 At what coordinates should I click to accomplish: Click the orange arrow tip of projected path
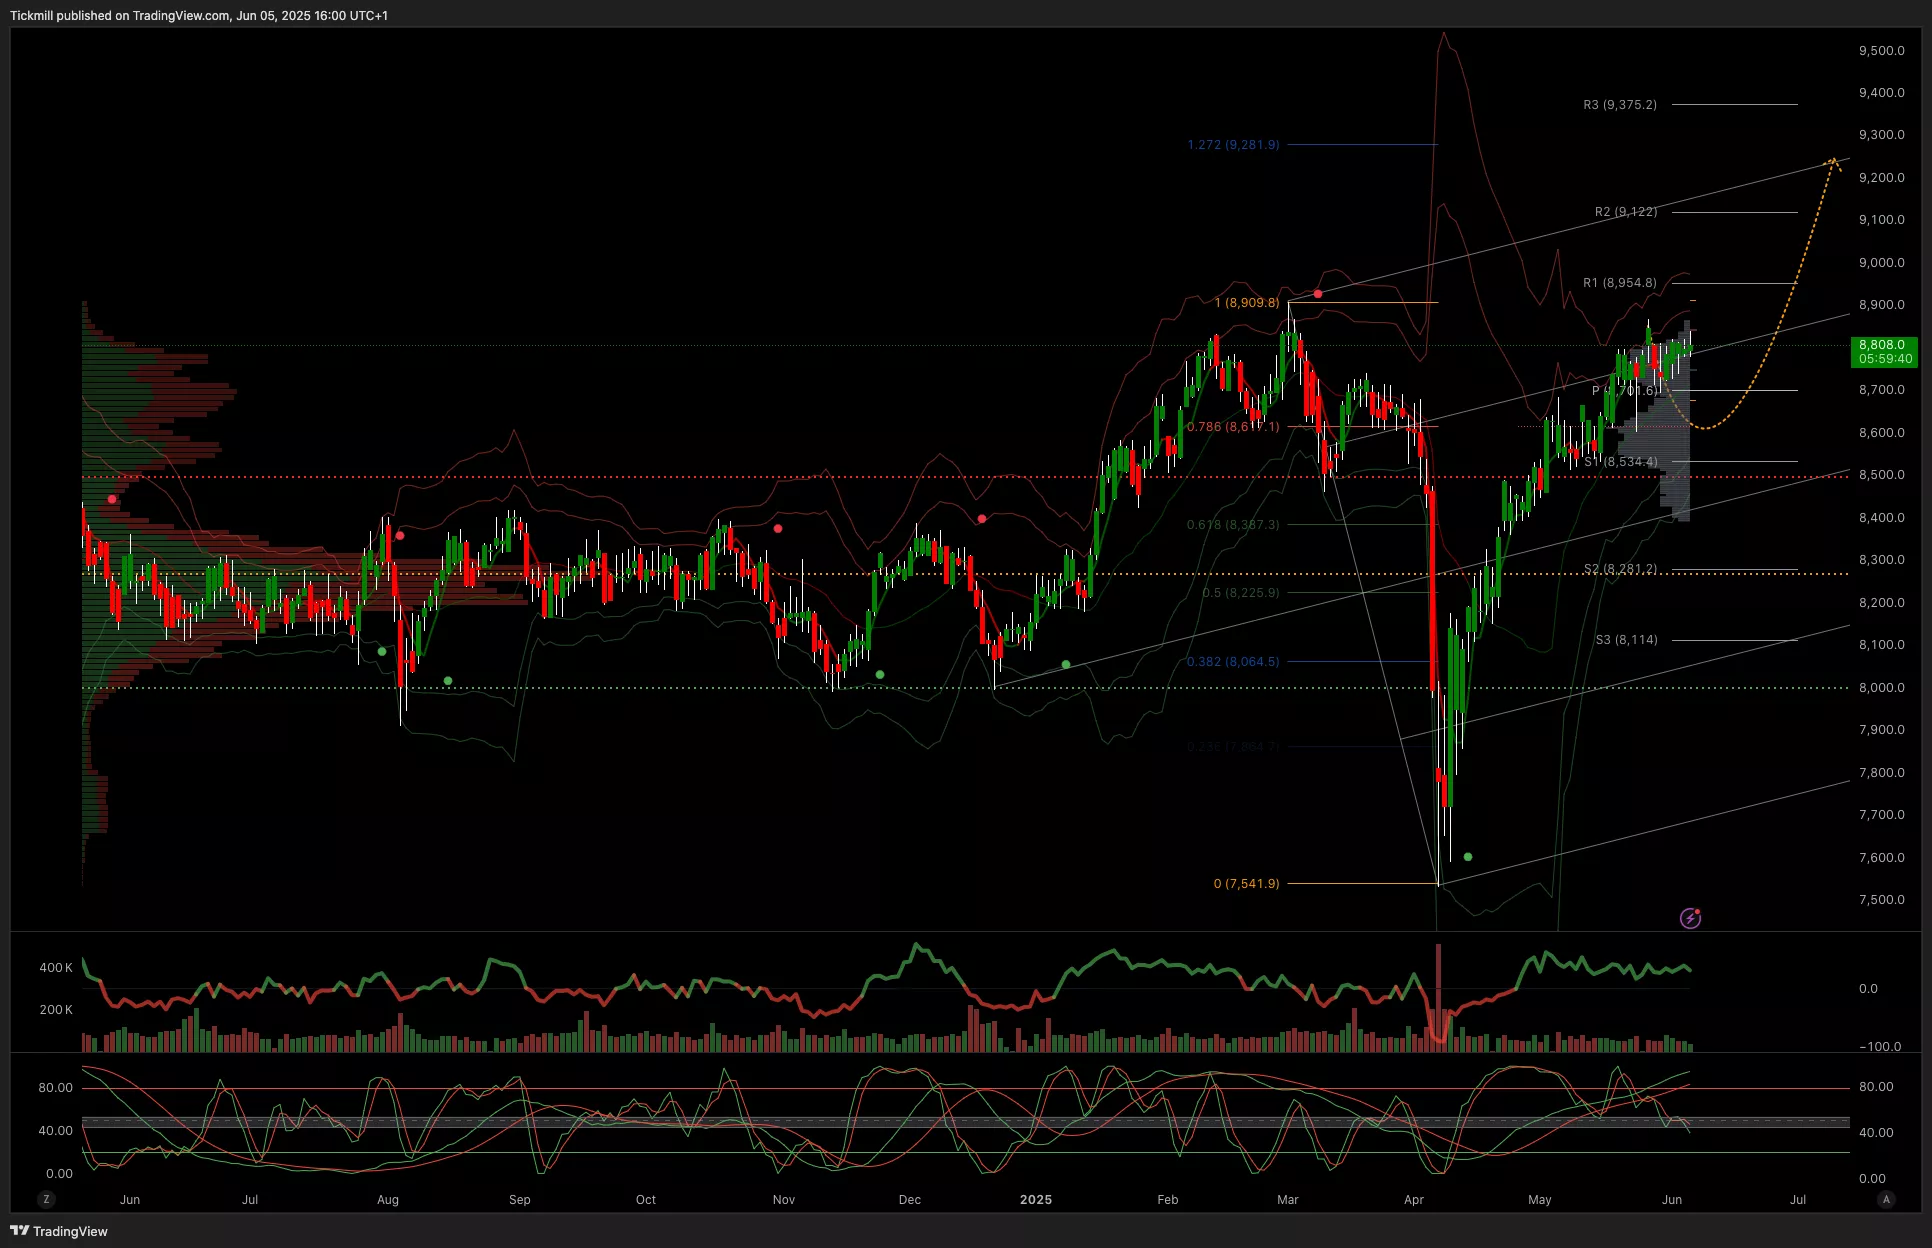pyautogui.click(x=1834, y=159)
